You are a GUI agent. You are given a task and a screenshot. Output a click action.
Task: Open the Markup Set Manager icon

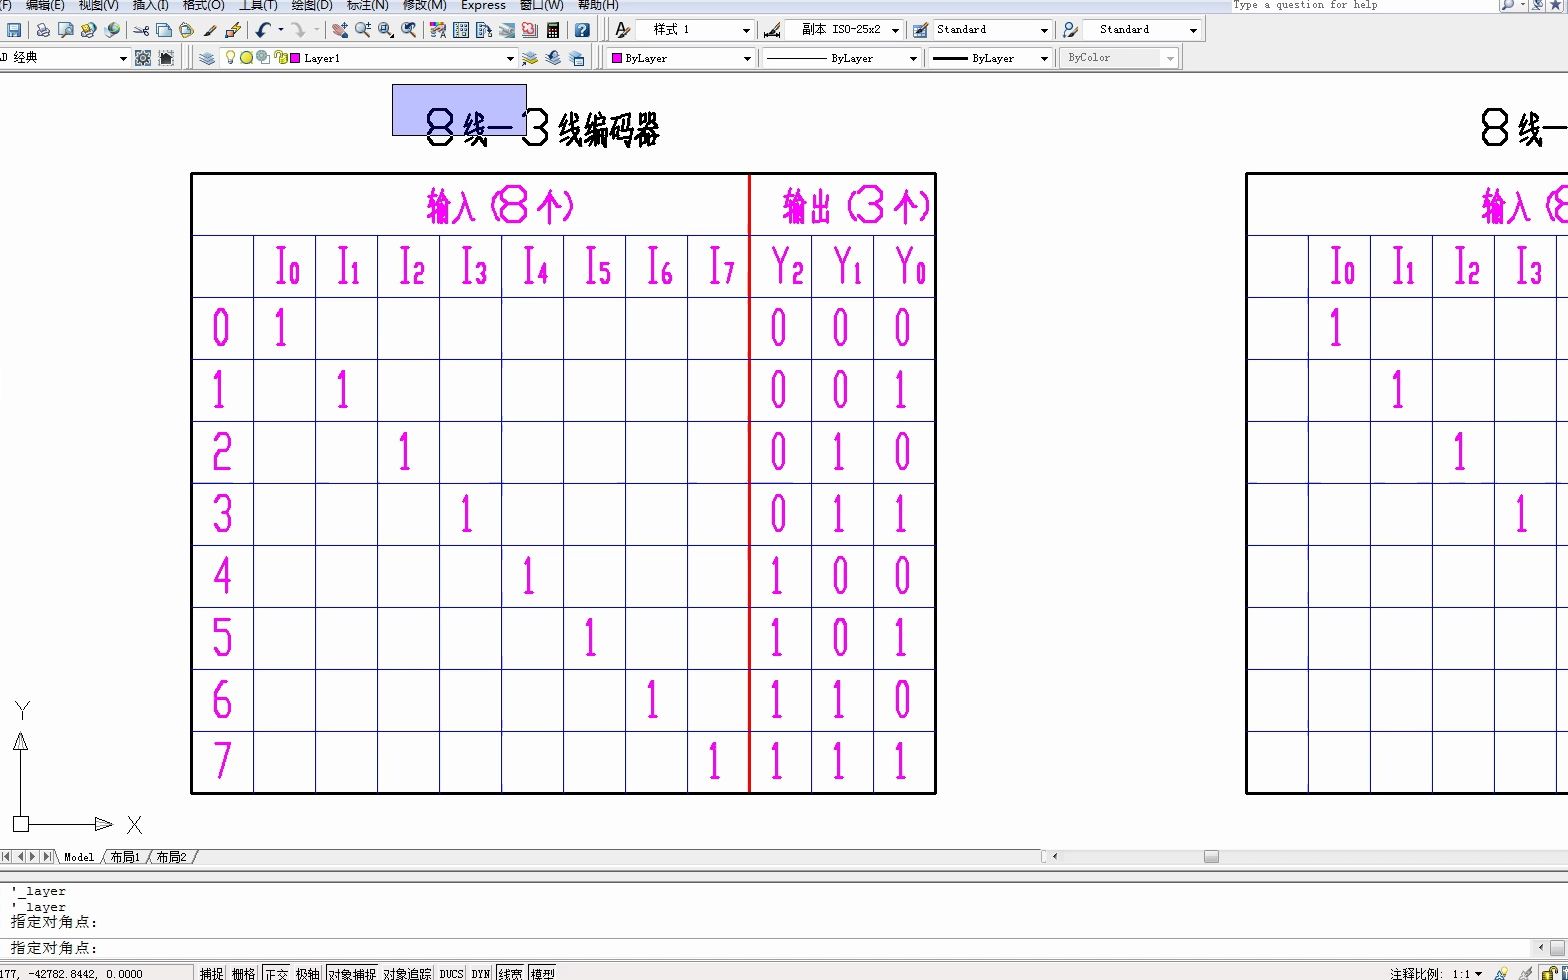pyautogui.click(x=529, y=30)
